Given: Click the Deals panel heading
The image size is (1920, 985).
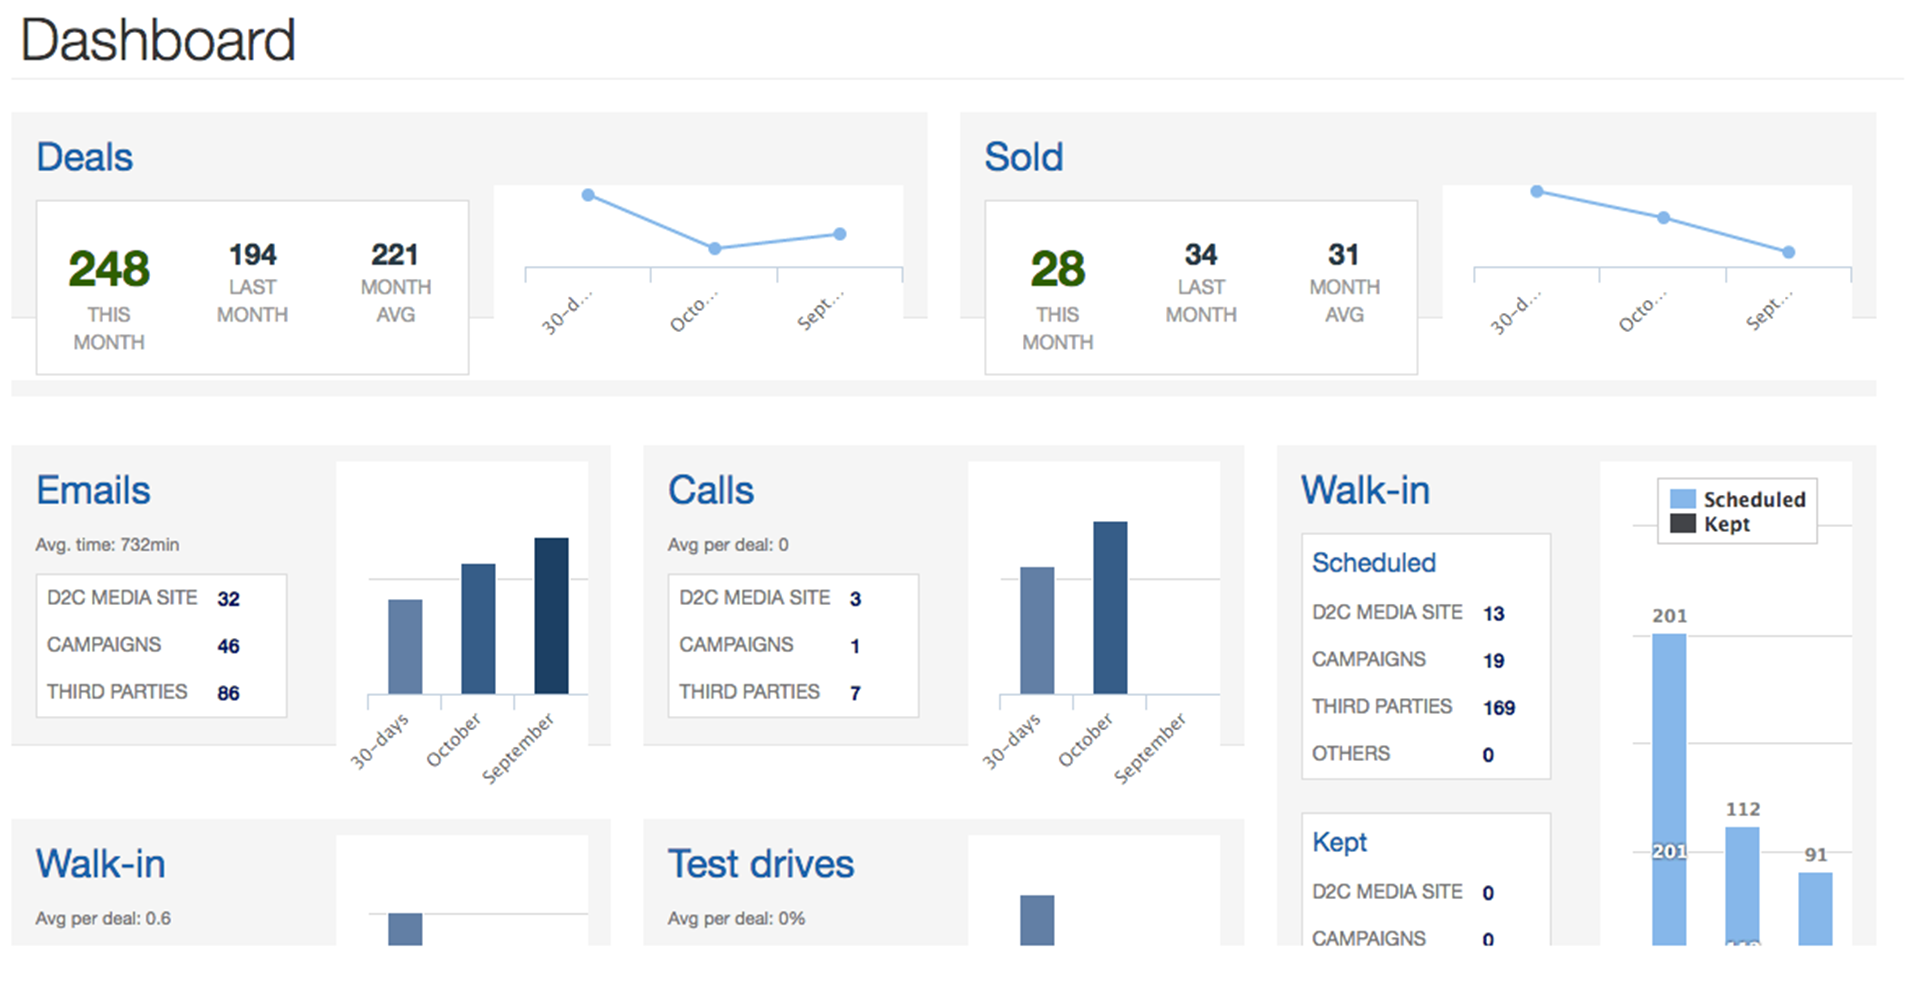Looking at the screenshot, I should [85, 157].
